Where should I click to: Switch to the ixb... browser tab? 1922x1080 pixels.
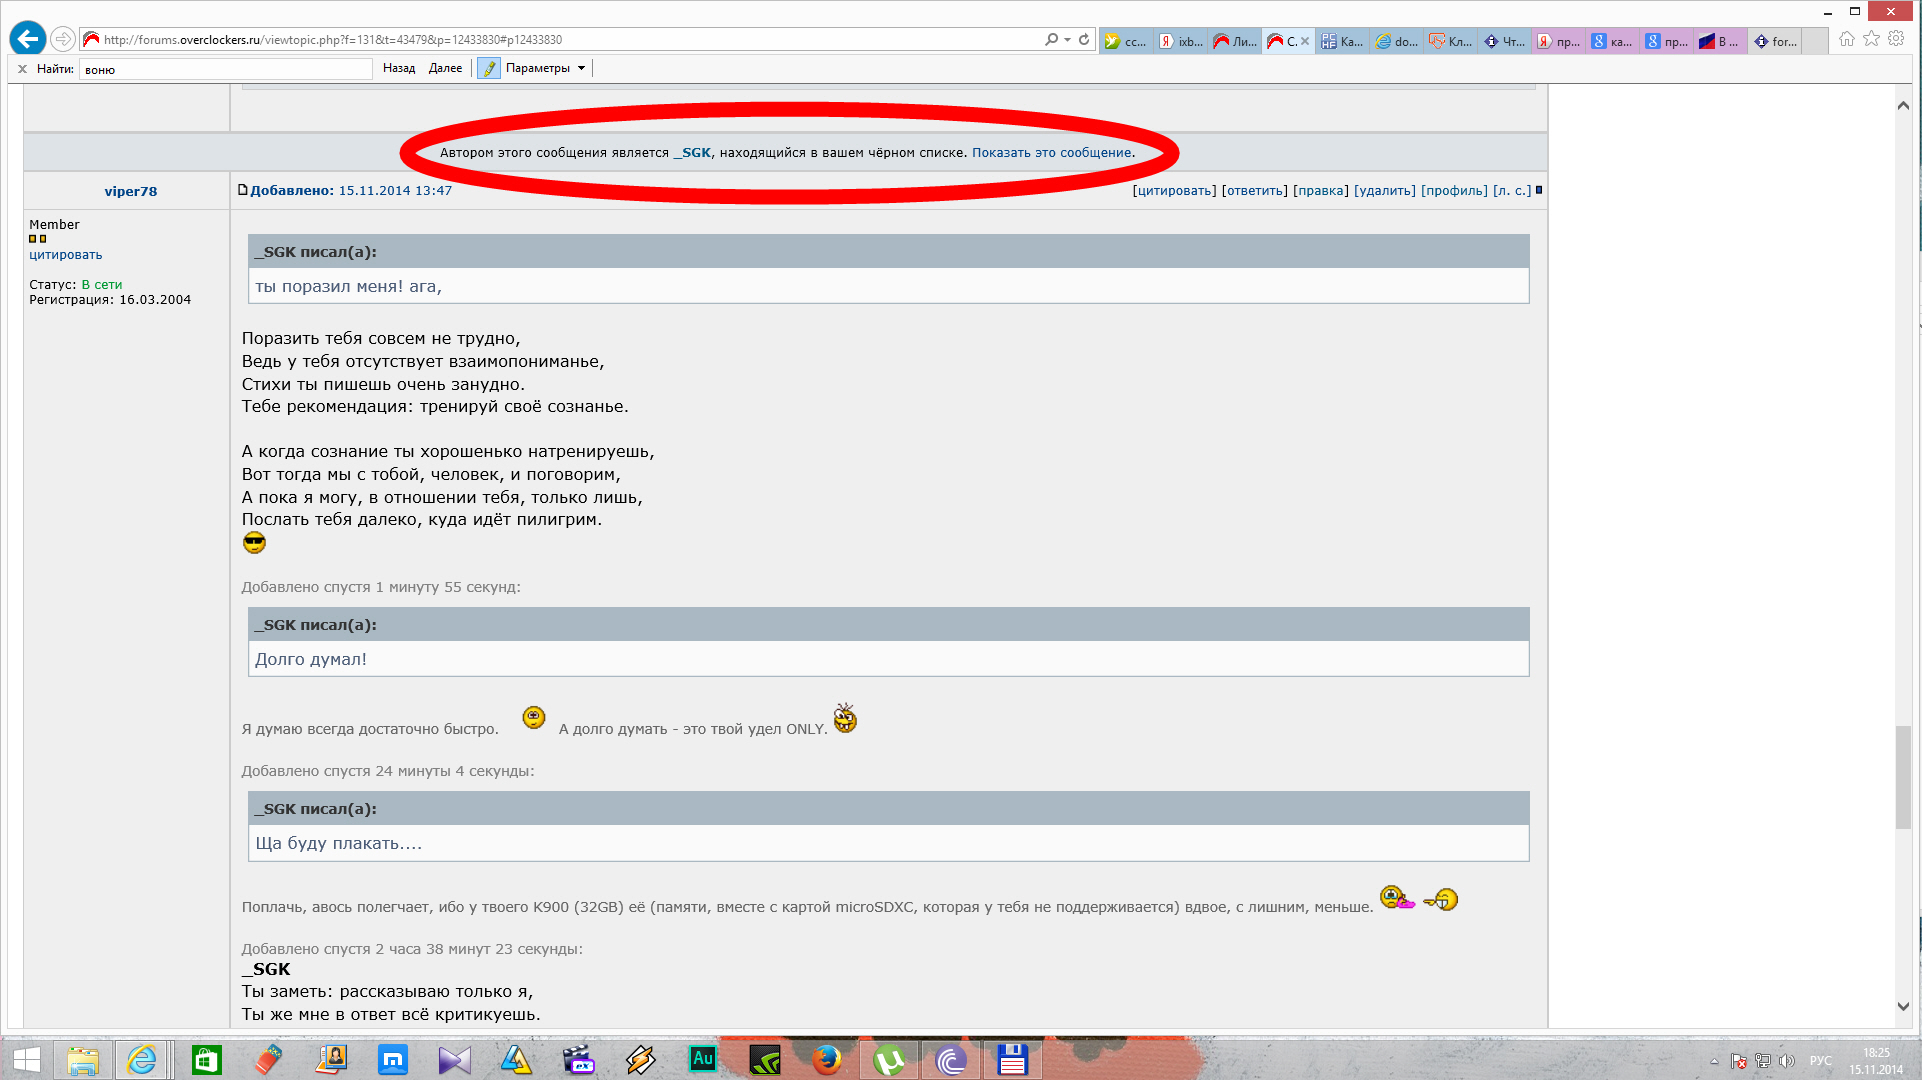click(x=1181, y=41)
